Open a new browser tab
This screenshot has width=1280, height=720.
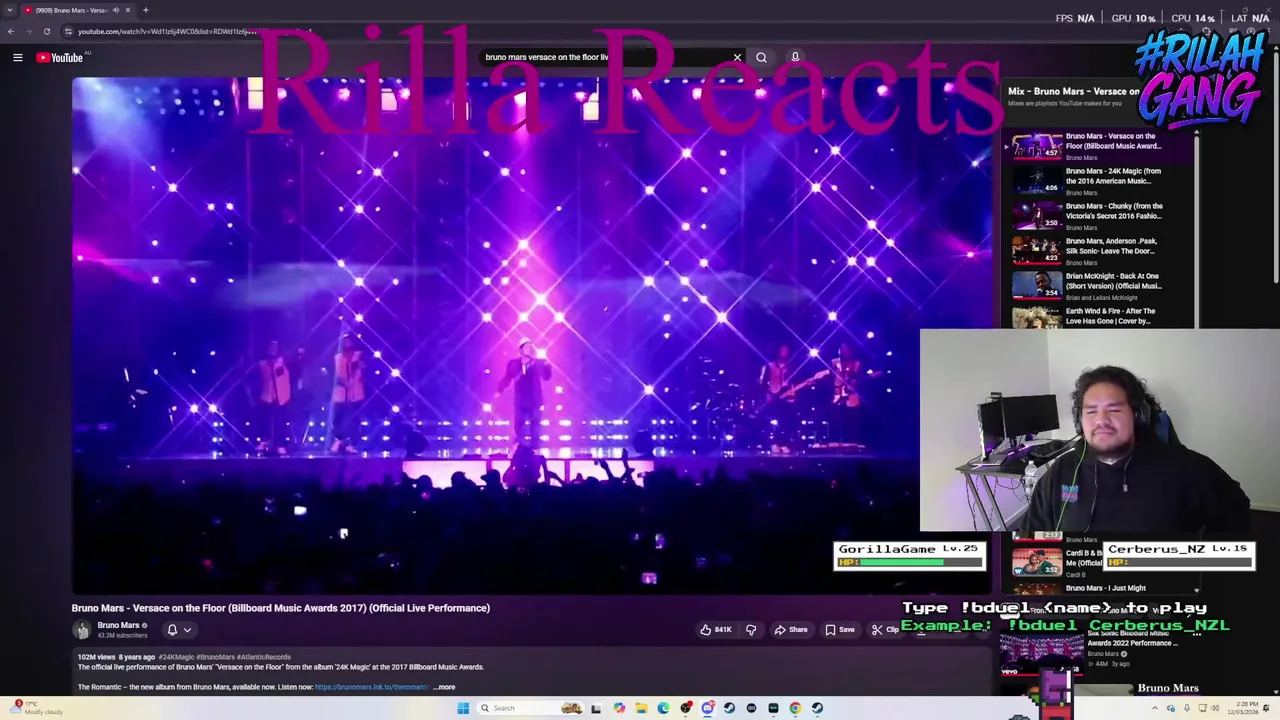(146, 10)
